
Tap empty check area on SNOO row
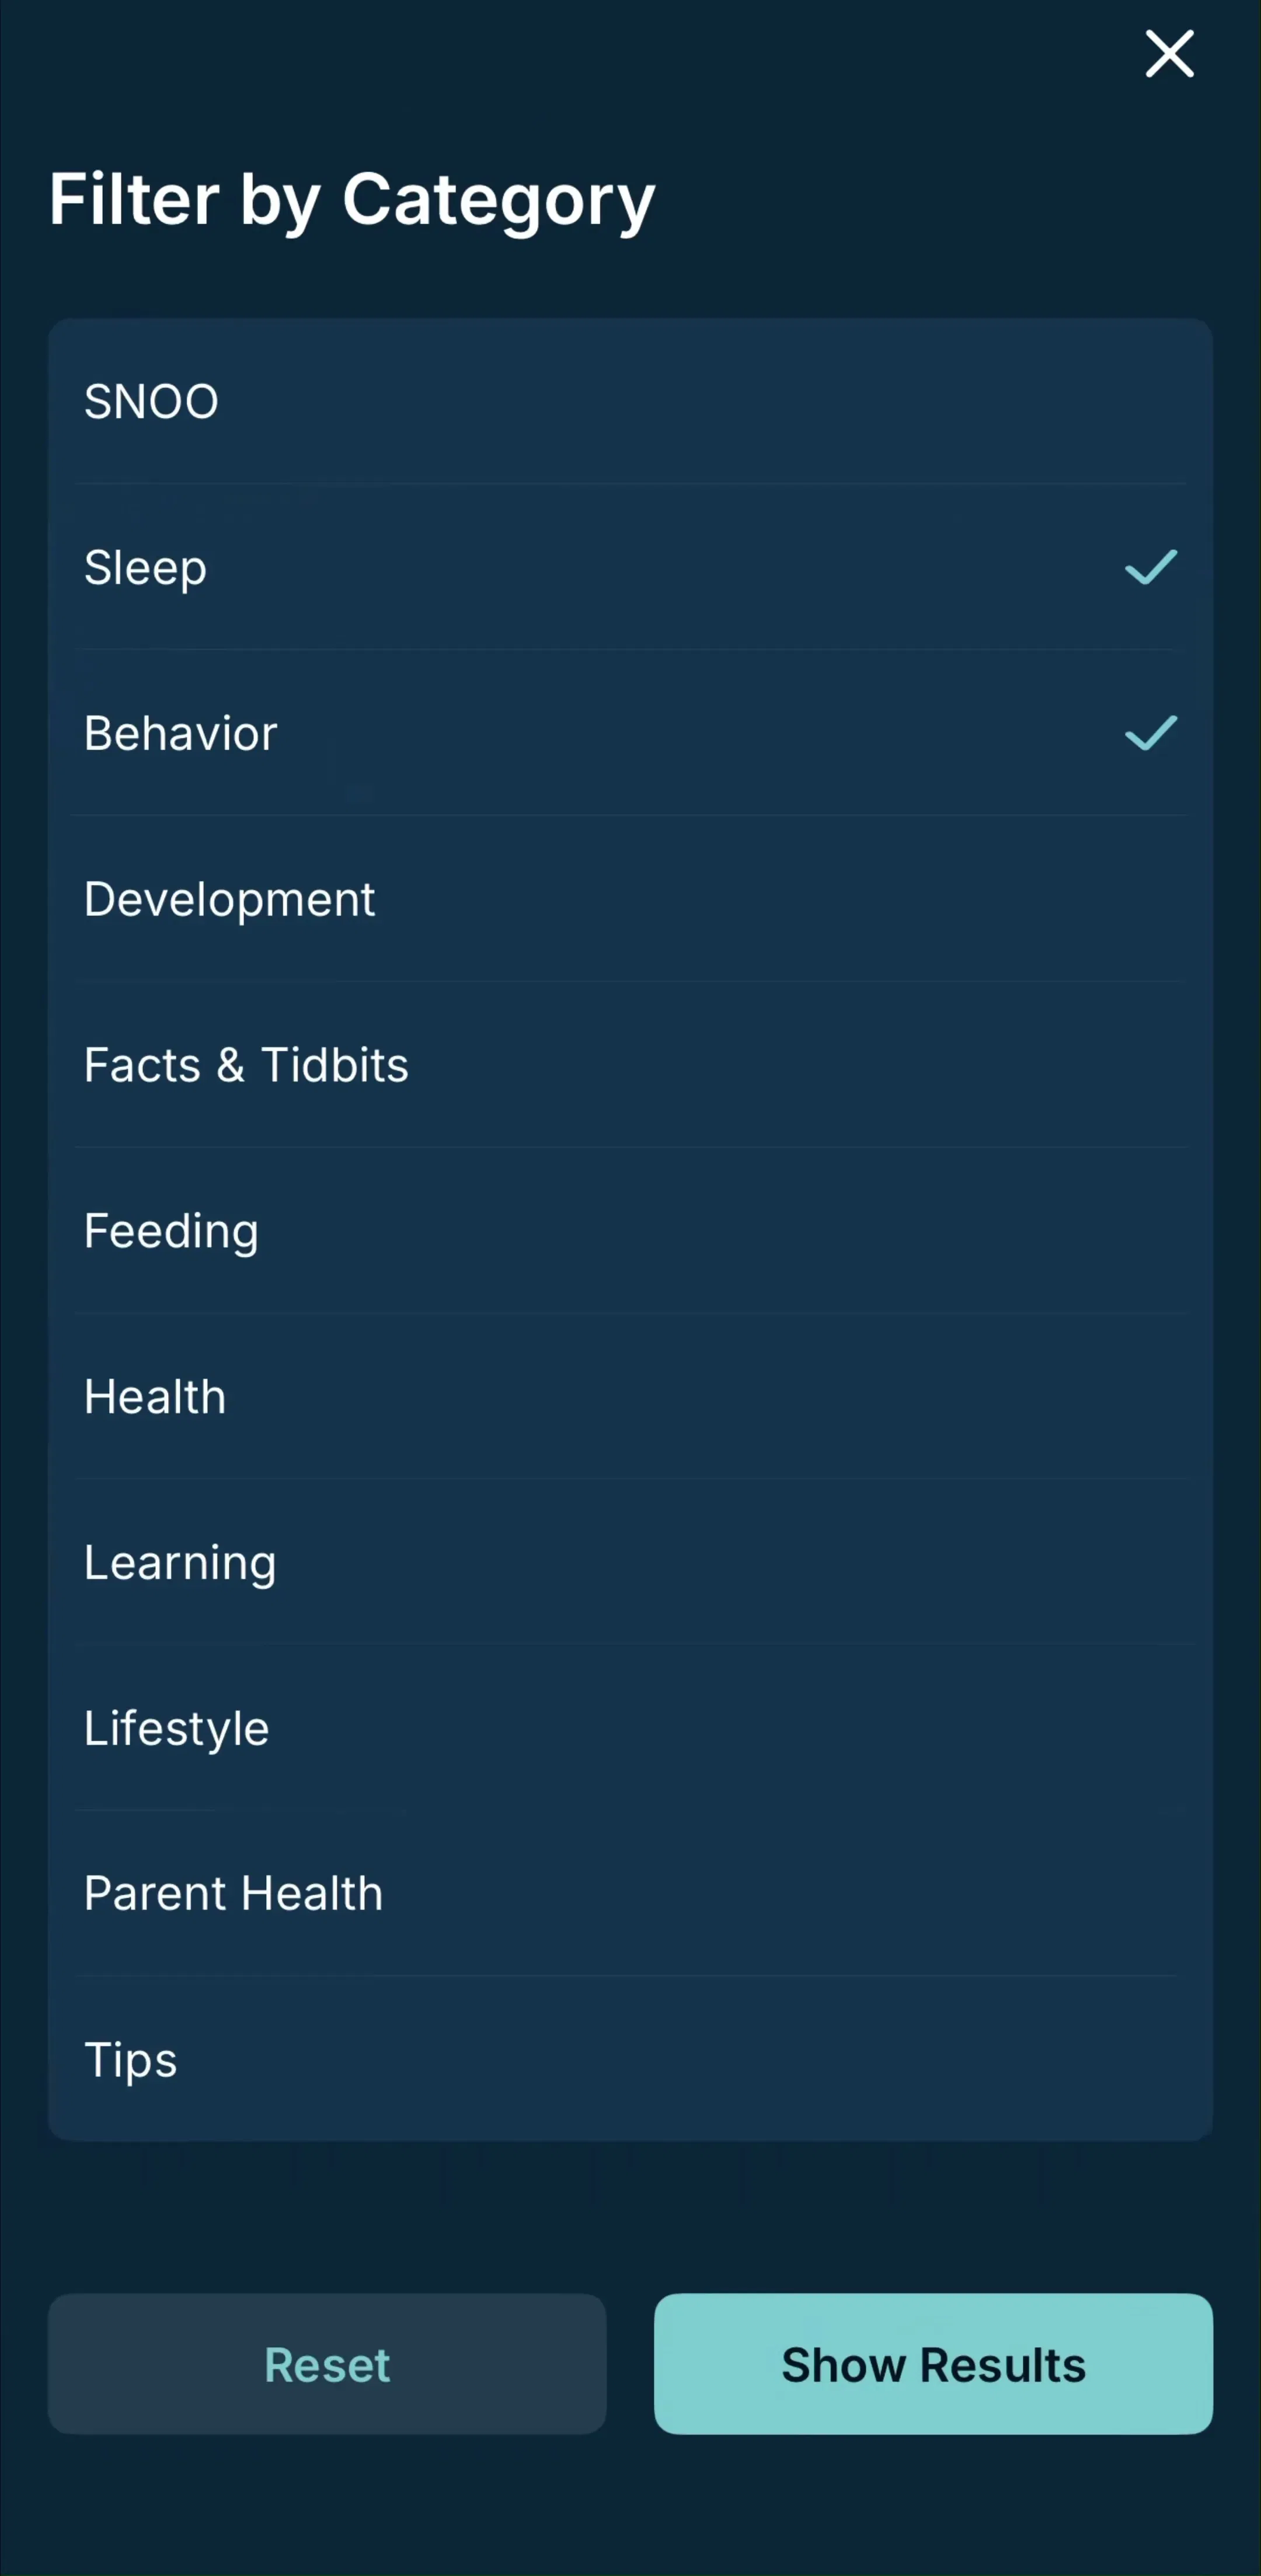pyautogui.click(x=1151, y=402)
